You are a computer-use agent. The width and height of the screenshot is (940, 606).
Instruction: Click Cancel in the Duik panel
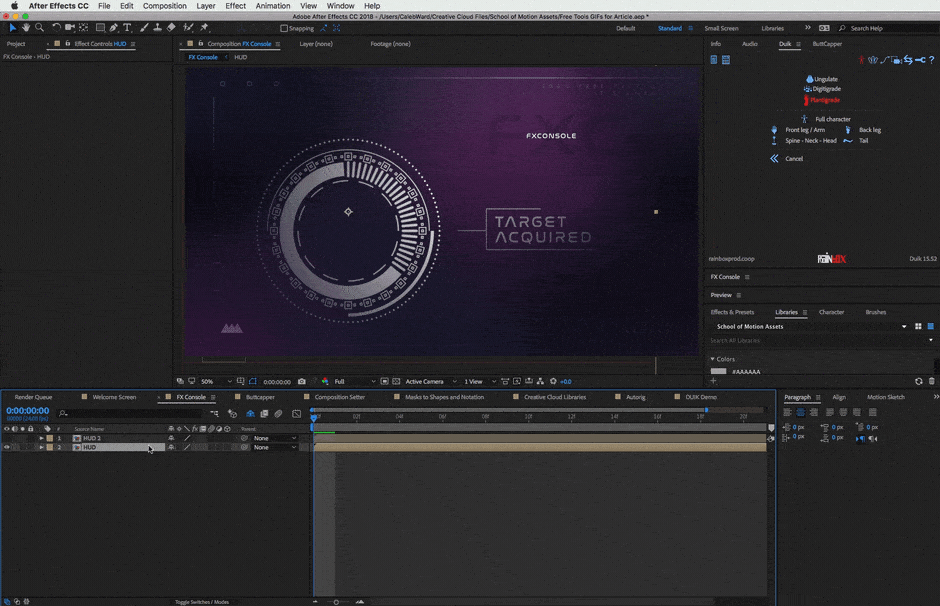[794, 159]
